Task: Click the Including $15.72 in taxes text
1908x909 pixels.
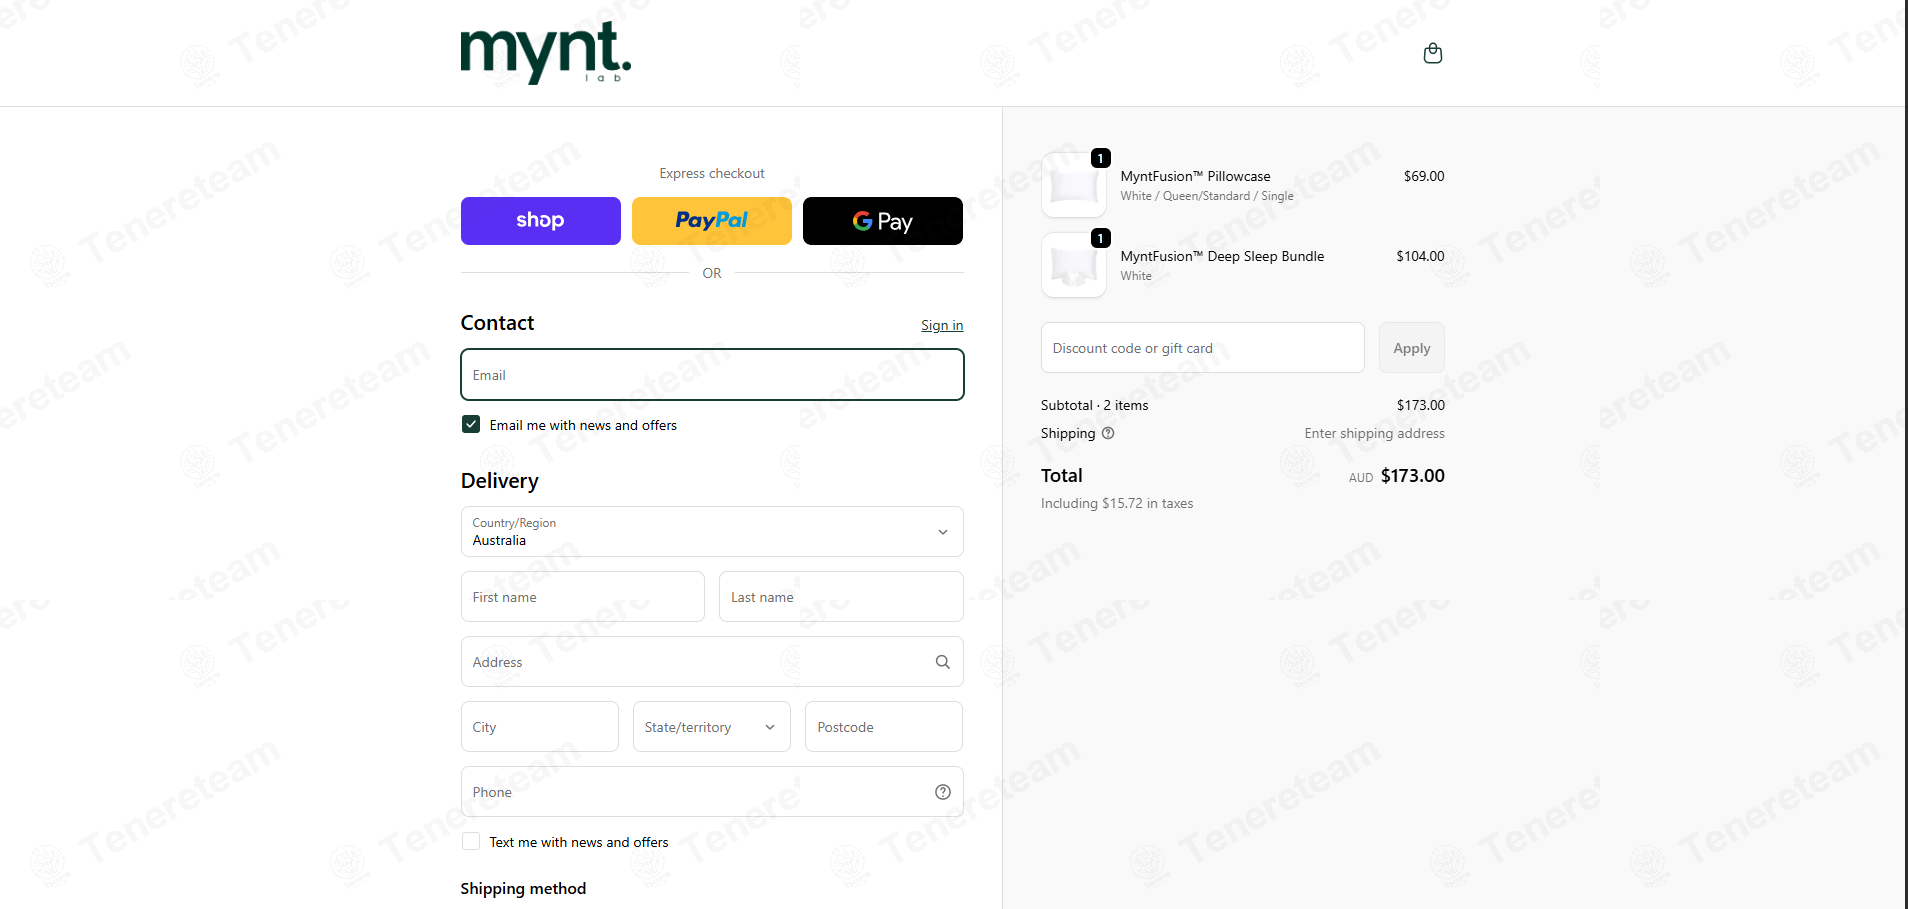Action: 1117,503
